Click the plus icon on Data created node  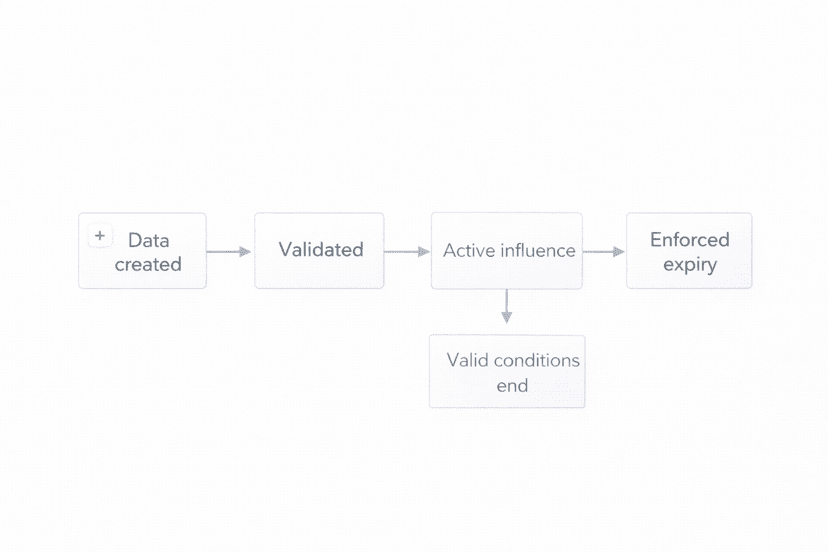(99, 236)
